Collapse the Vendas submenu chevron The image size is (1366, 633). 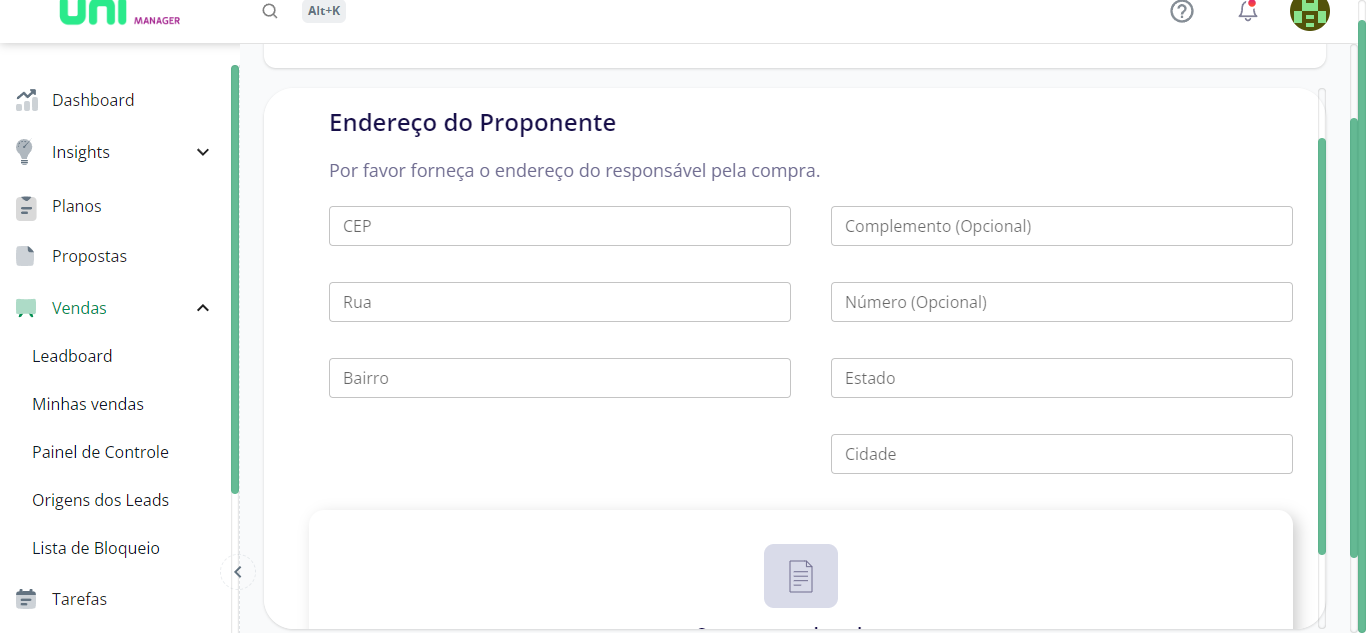click(x=203, y=308)
